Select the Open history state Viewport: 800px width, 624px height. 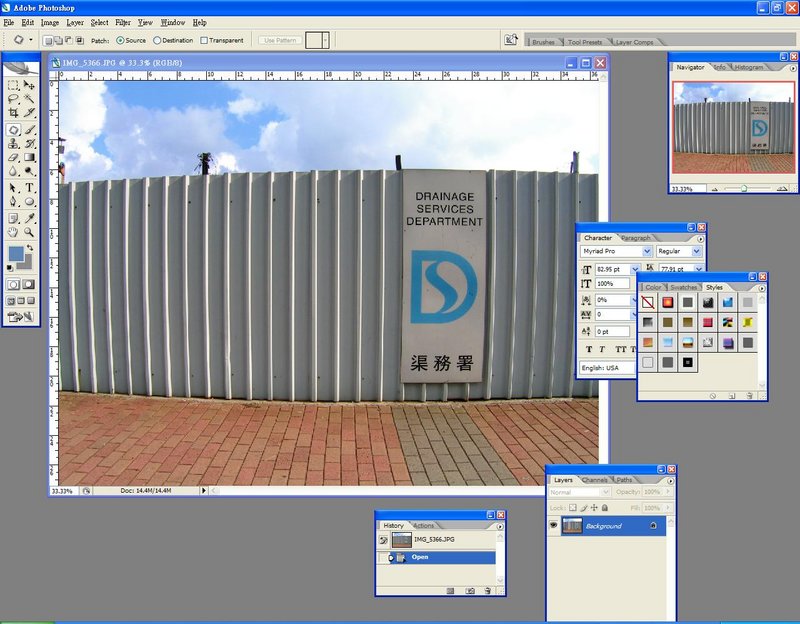click(436, 557)
